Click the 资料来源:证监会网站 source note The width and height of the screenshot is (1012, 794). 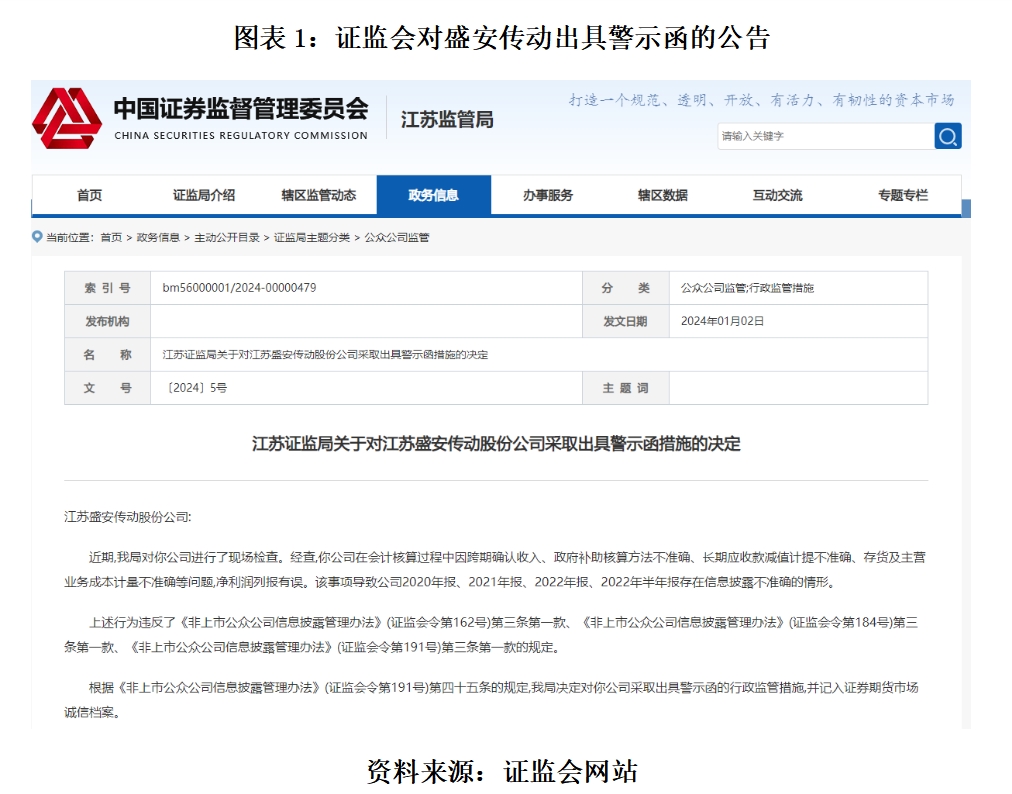coord(502,771)
